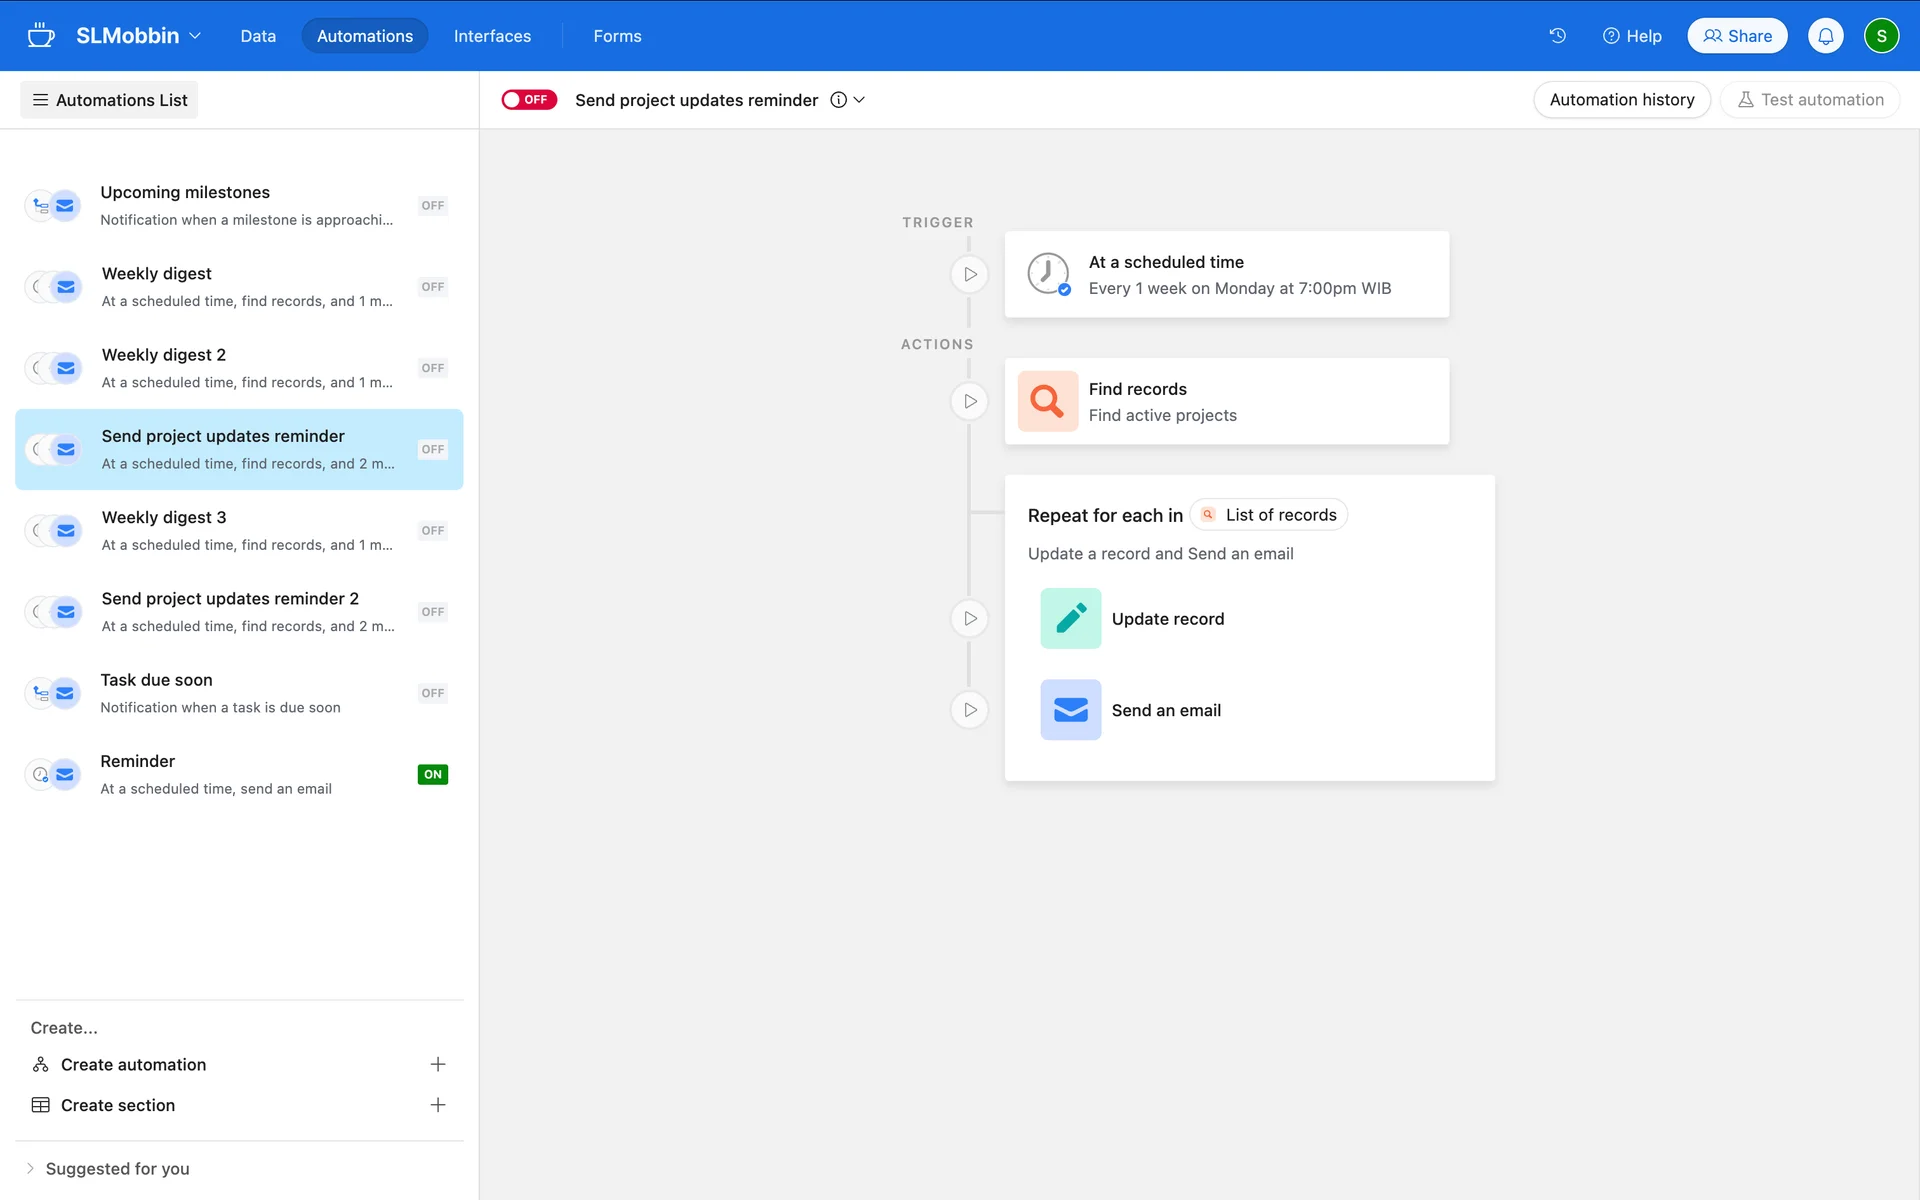Open the notifications bell
1920x1200 pixels.
1825,36
